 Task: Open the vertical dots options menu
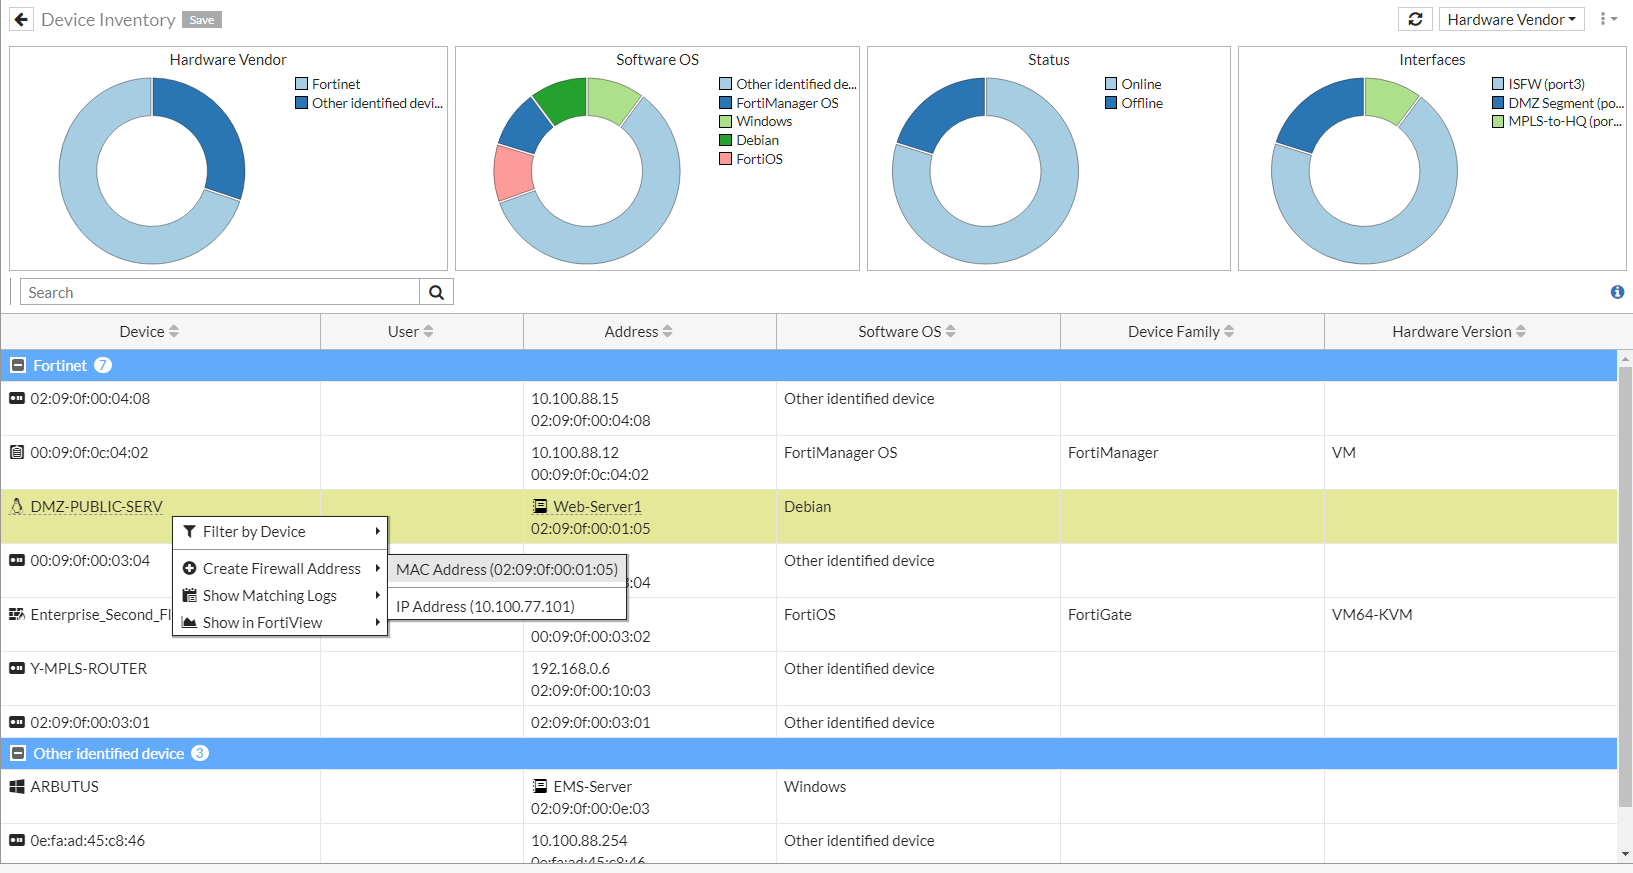(x=1608, y=19)
